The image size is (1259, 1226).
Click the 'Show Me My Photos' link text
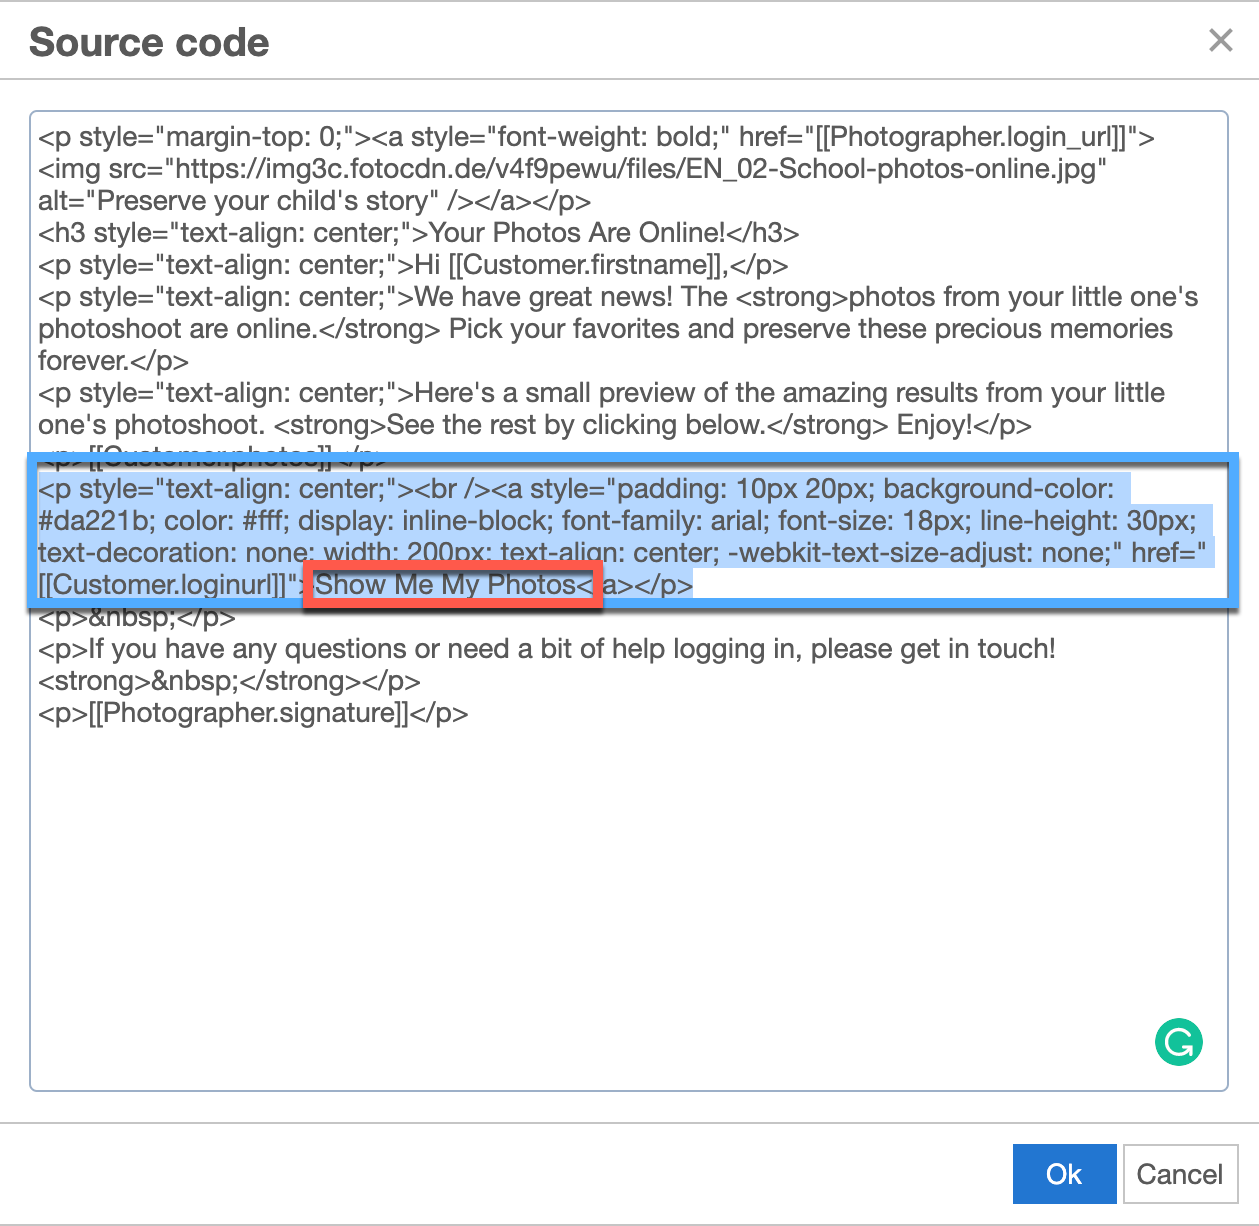(445, 585)
